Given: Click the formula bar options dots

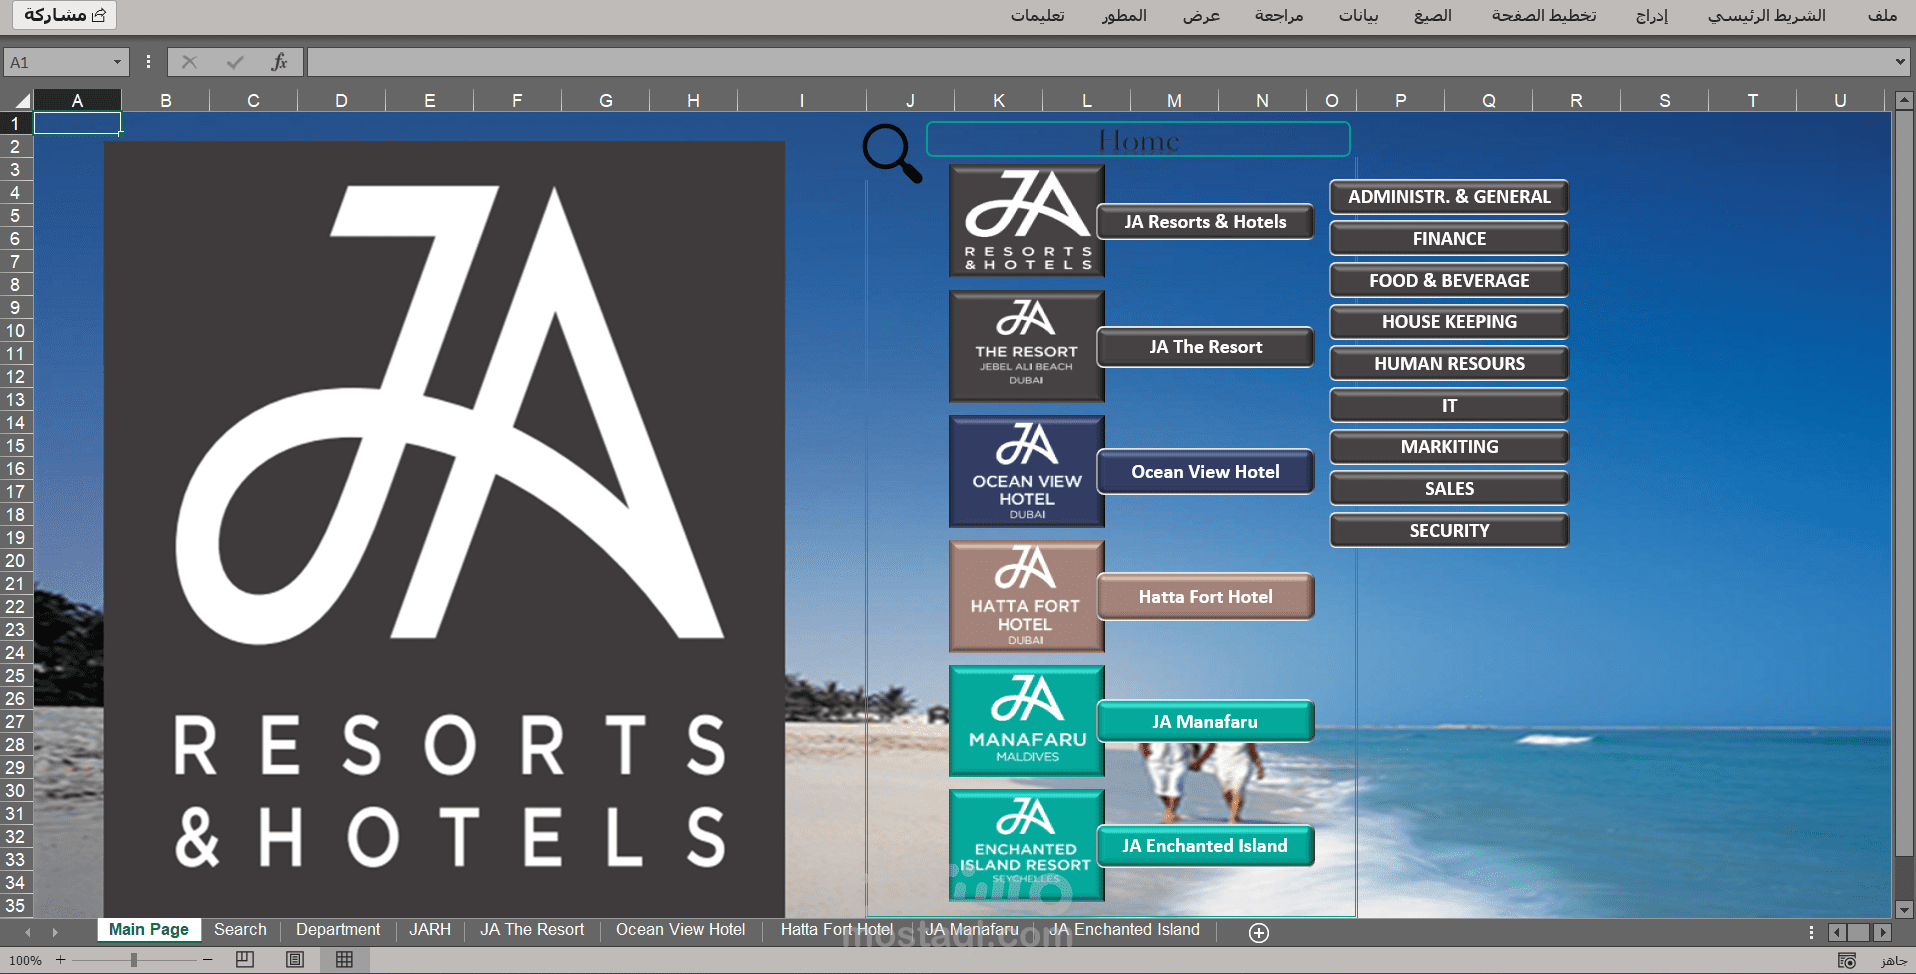Looking at the screenshot, I should 148,62.
